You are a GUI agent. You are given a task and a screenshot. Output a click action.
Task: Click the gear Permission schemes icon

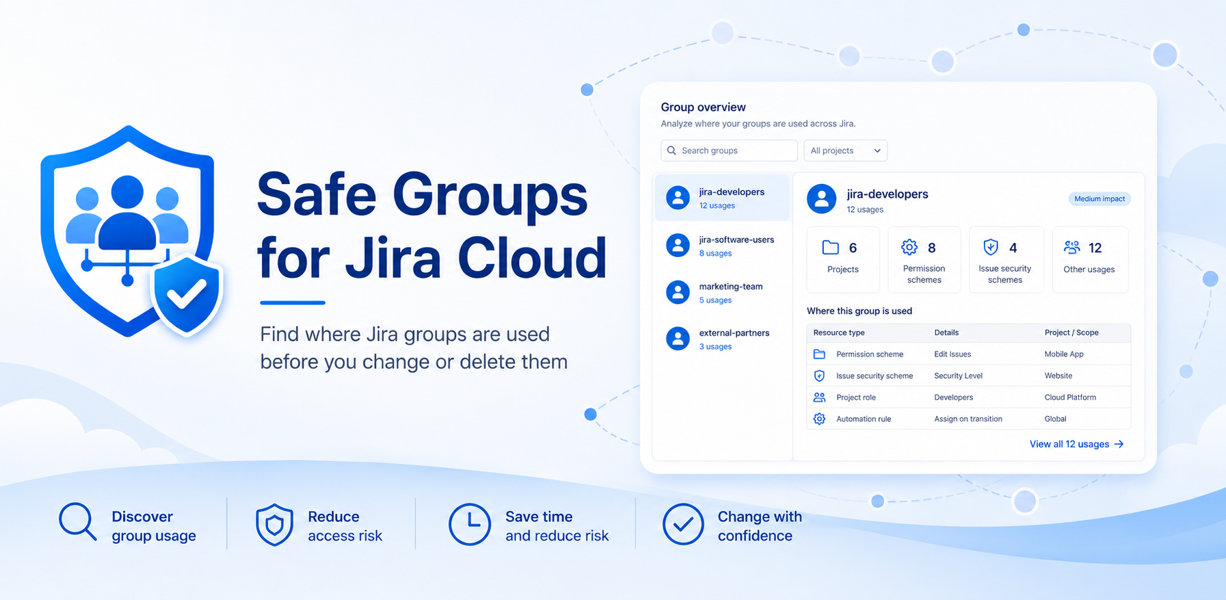tap(909, 247)
